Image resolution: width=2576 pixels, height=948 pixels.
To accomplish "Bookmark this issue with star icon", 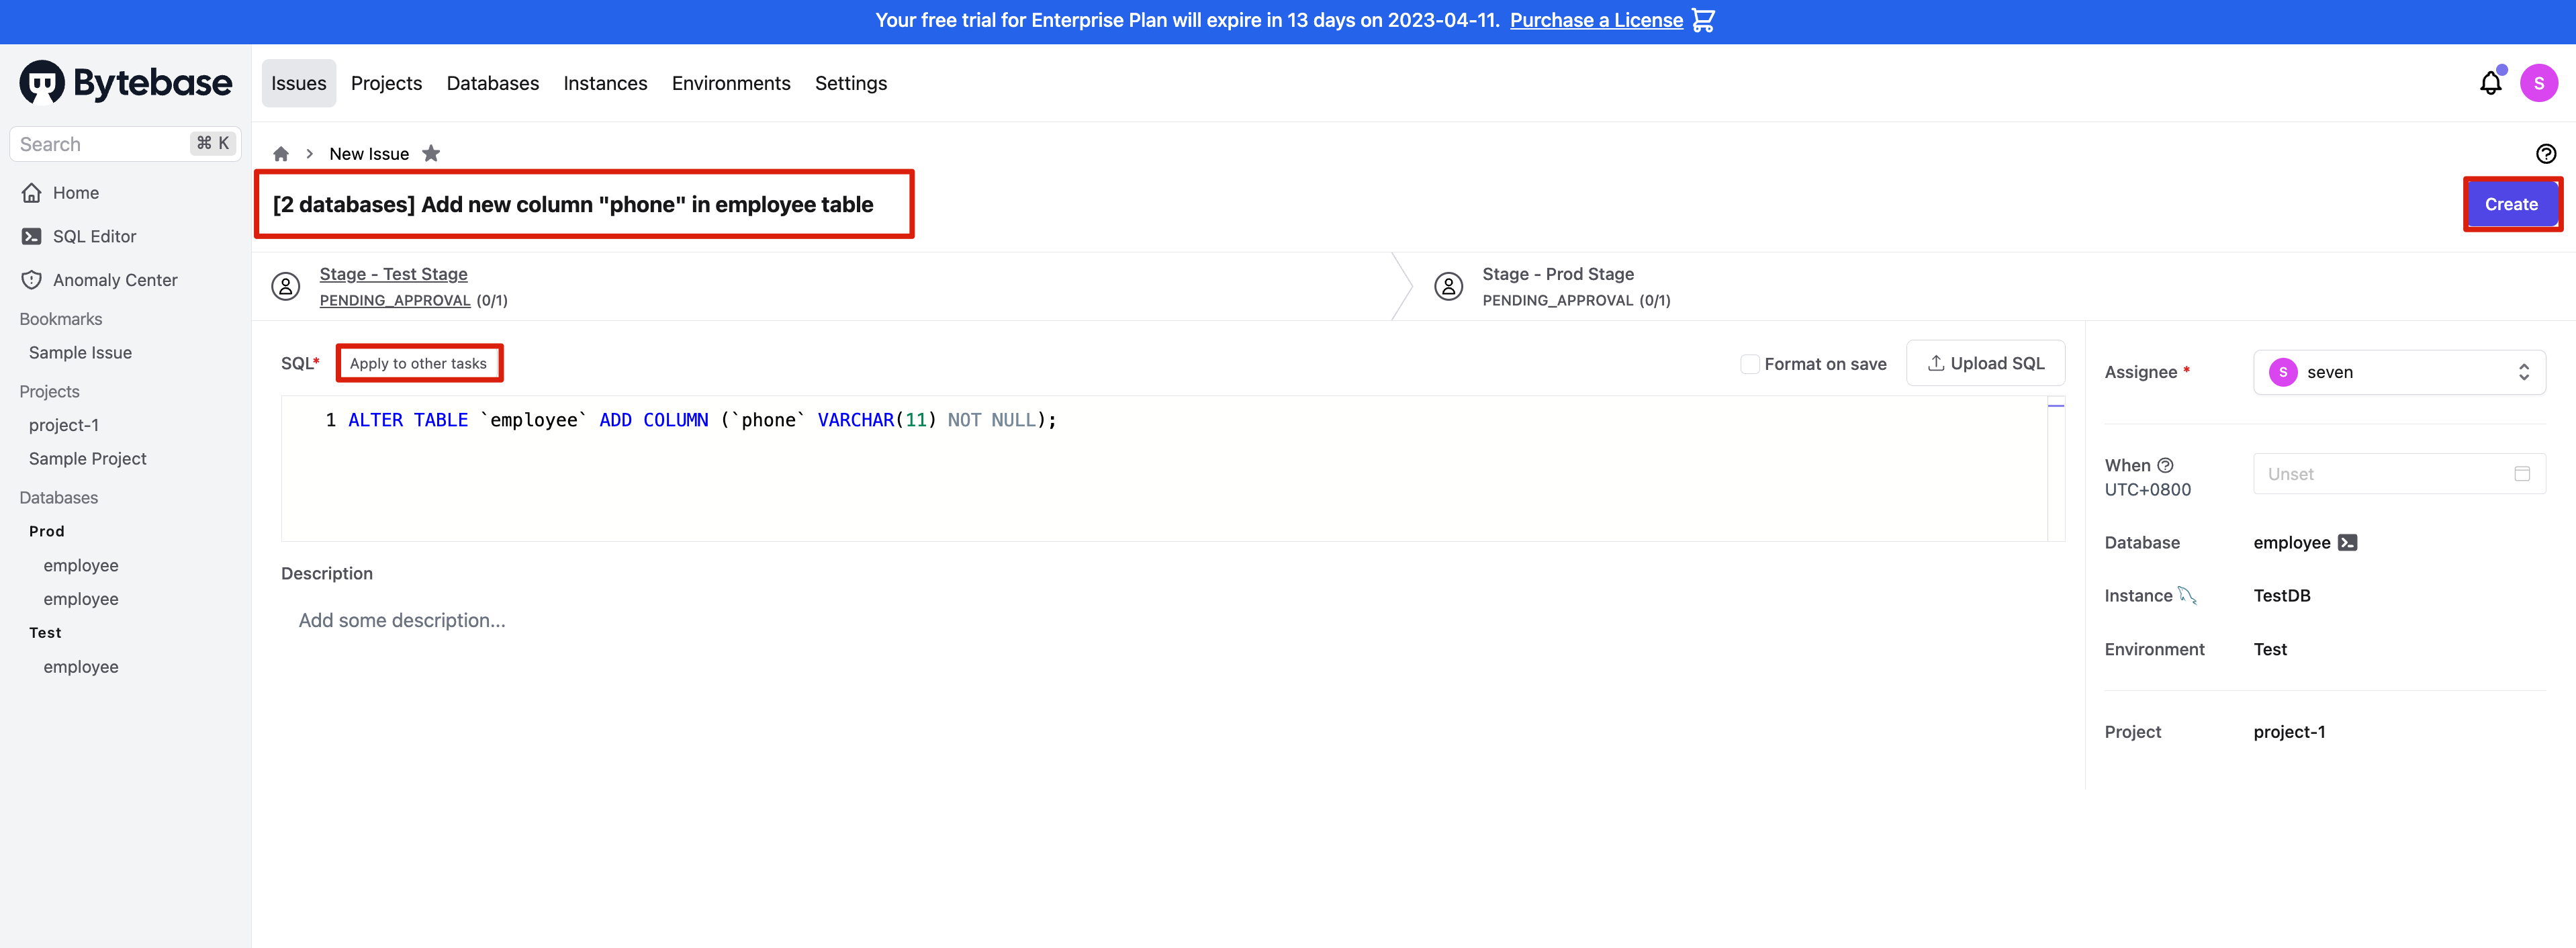I will point(431,153).
